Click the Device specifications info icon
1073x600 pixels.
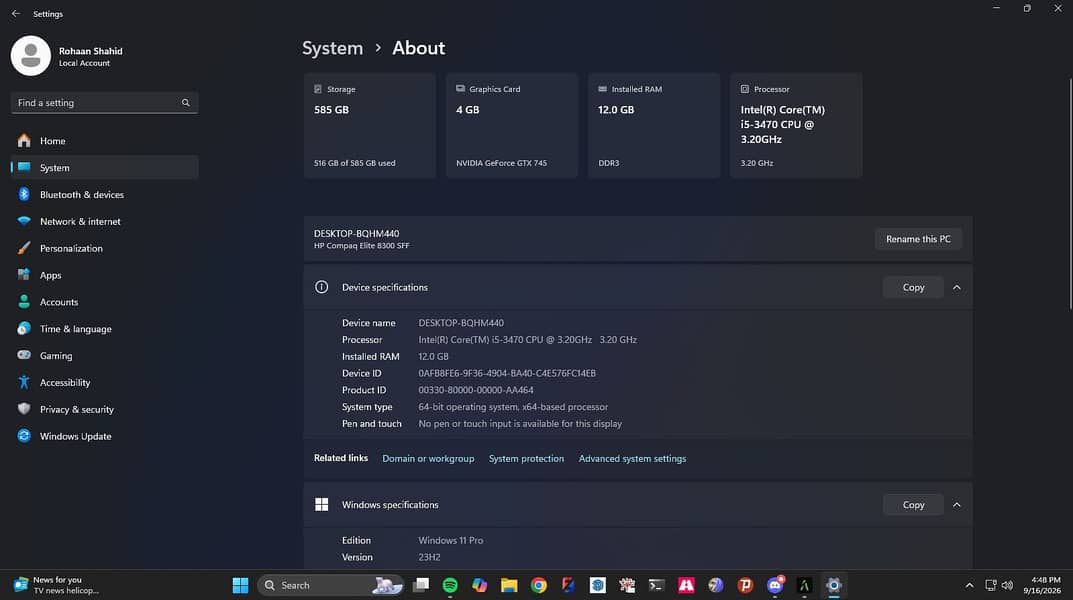tap(322, 287)
